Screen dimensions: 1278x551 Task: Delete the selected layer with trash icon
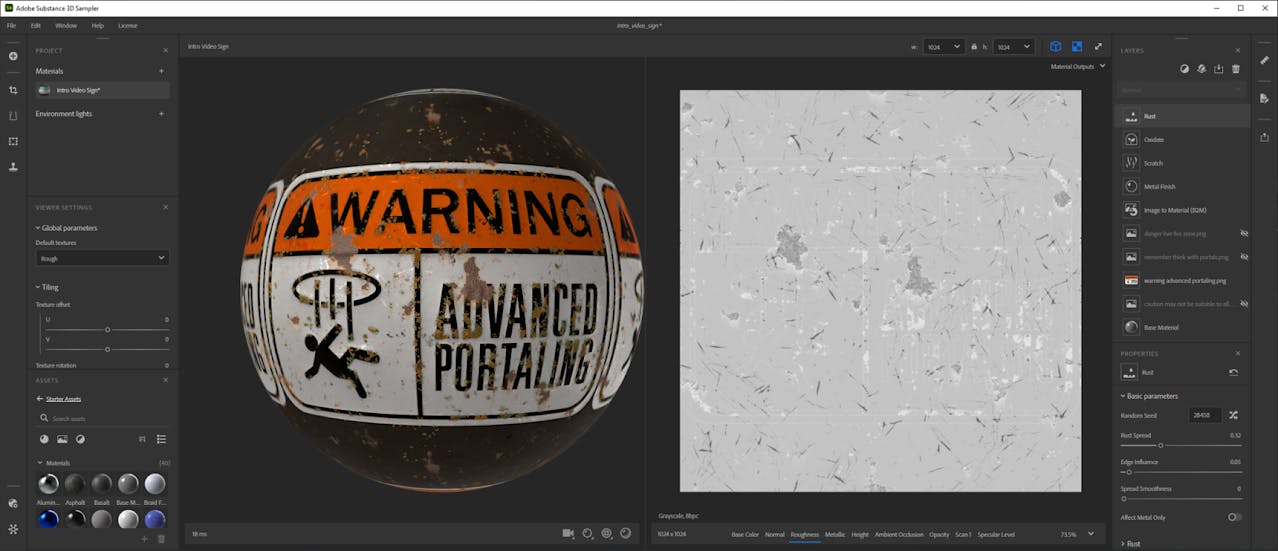tap(1236, 69)
